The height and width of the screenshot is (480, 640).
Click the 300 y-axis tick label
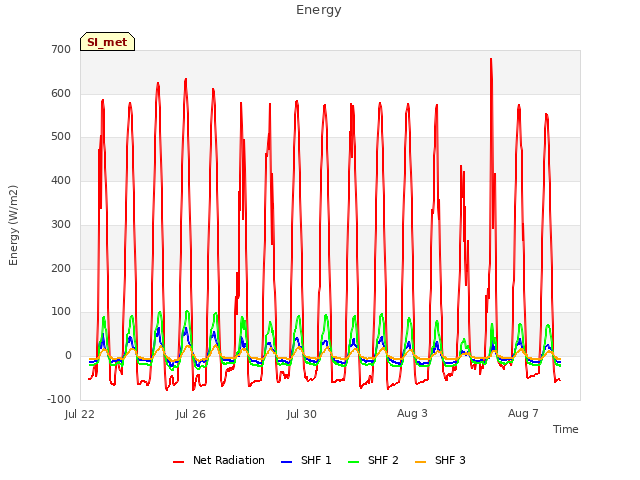click(61, 224)
